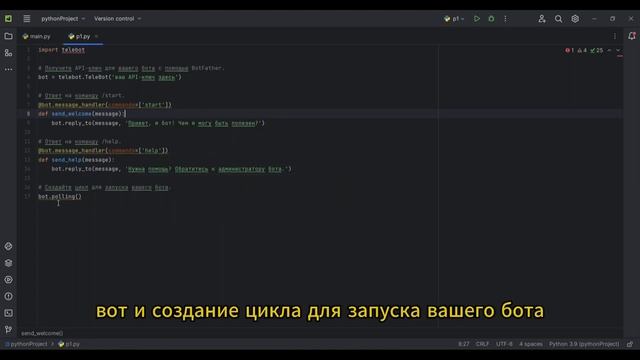Click send_welcome() breadcrumb
This screenshot has width=640, height=360.
click(x=42, y=333)
